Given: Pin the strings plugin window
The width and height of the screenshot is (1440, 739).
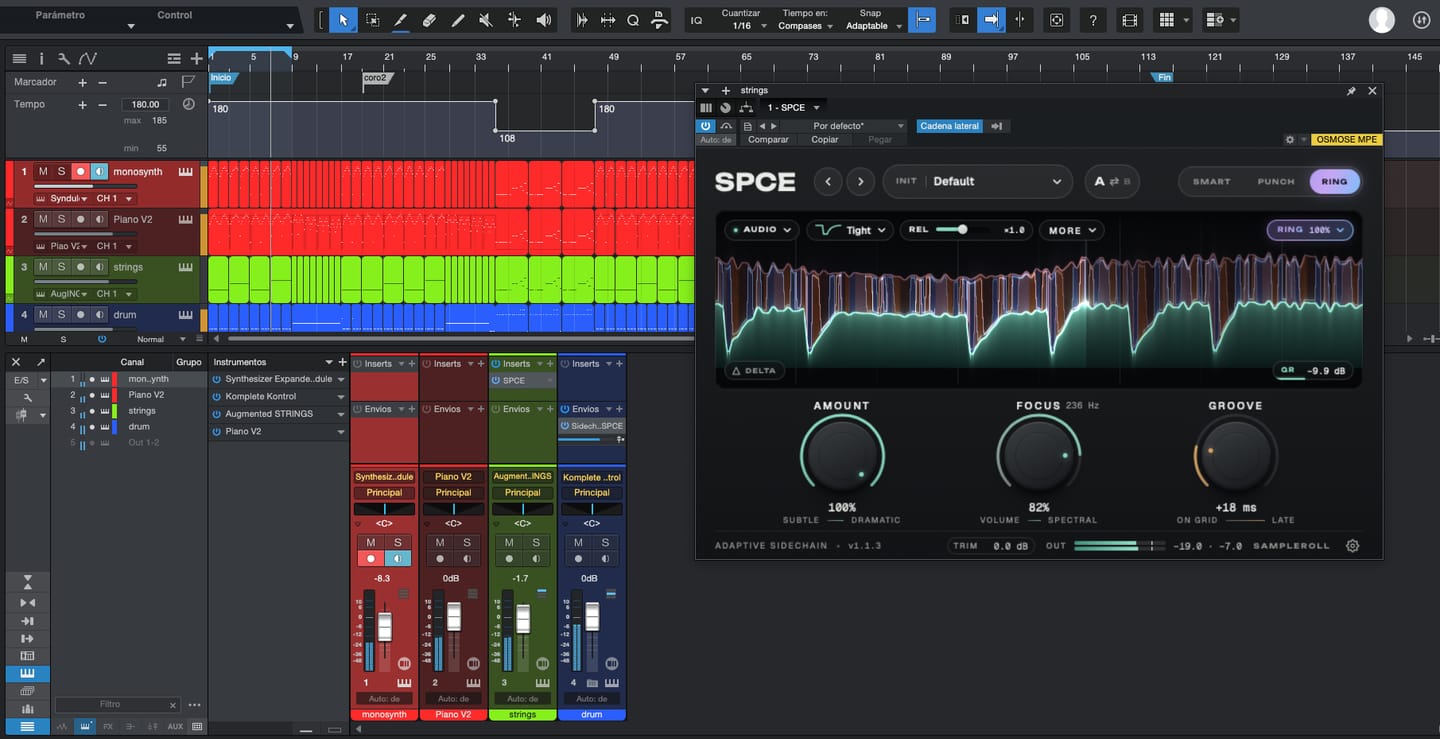Looking at the screenshot, I should (1351, 91).
